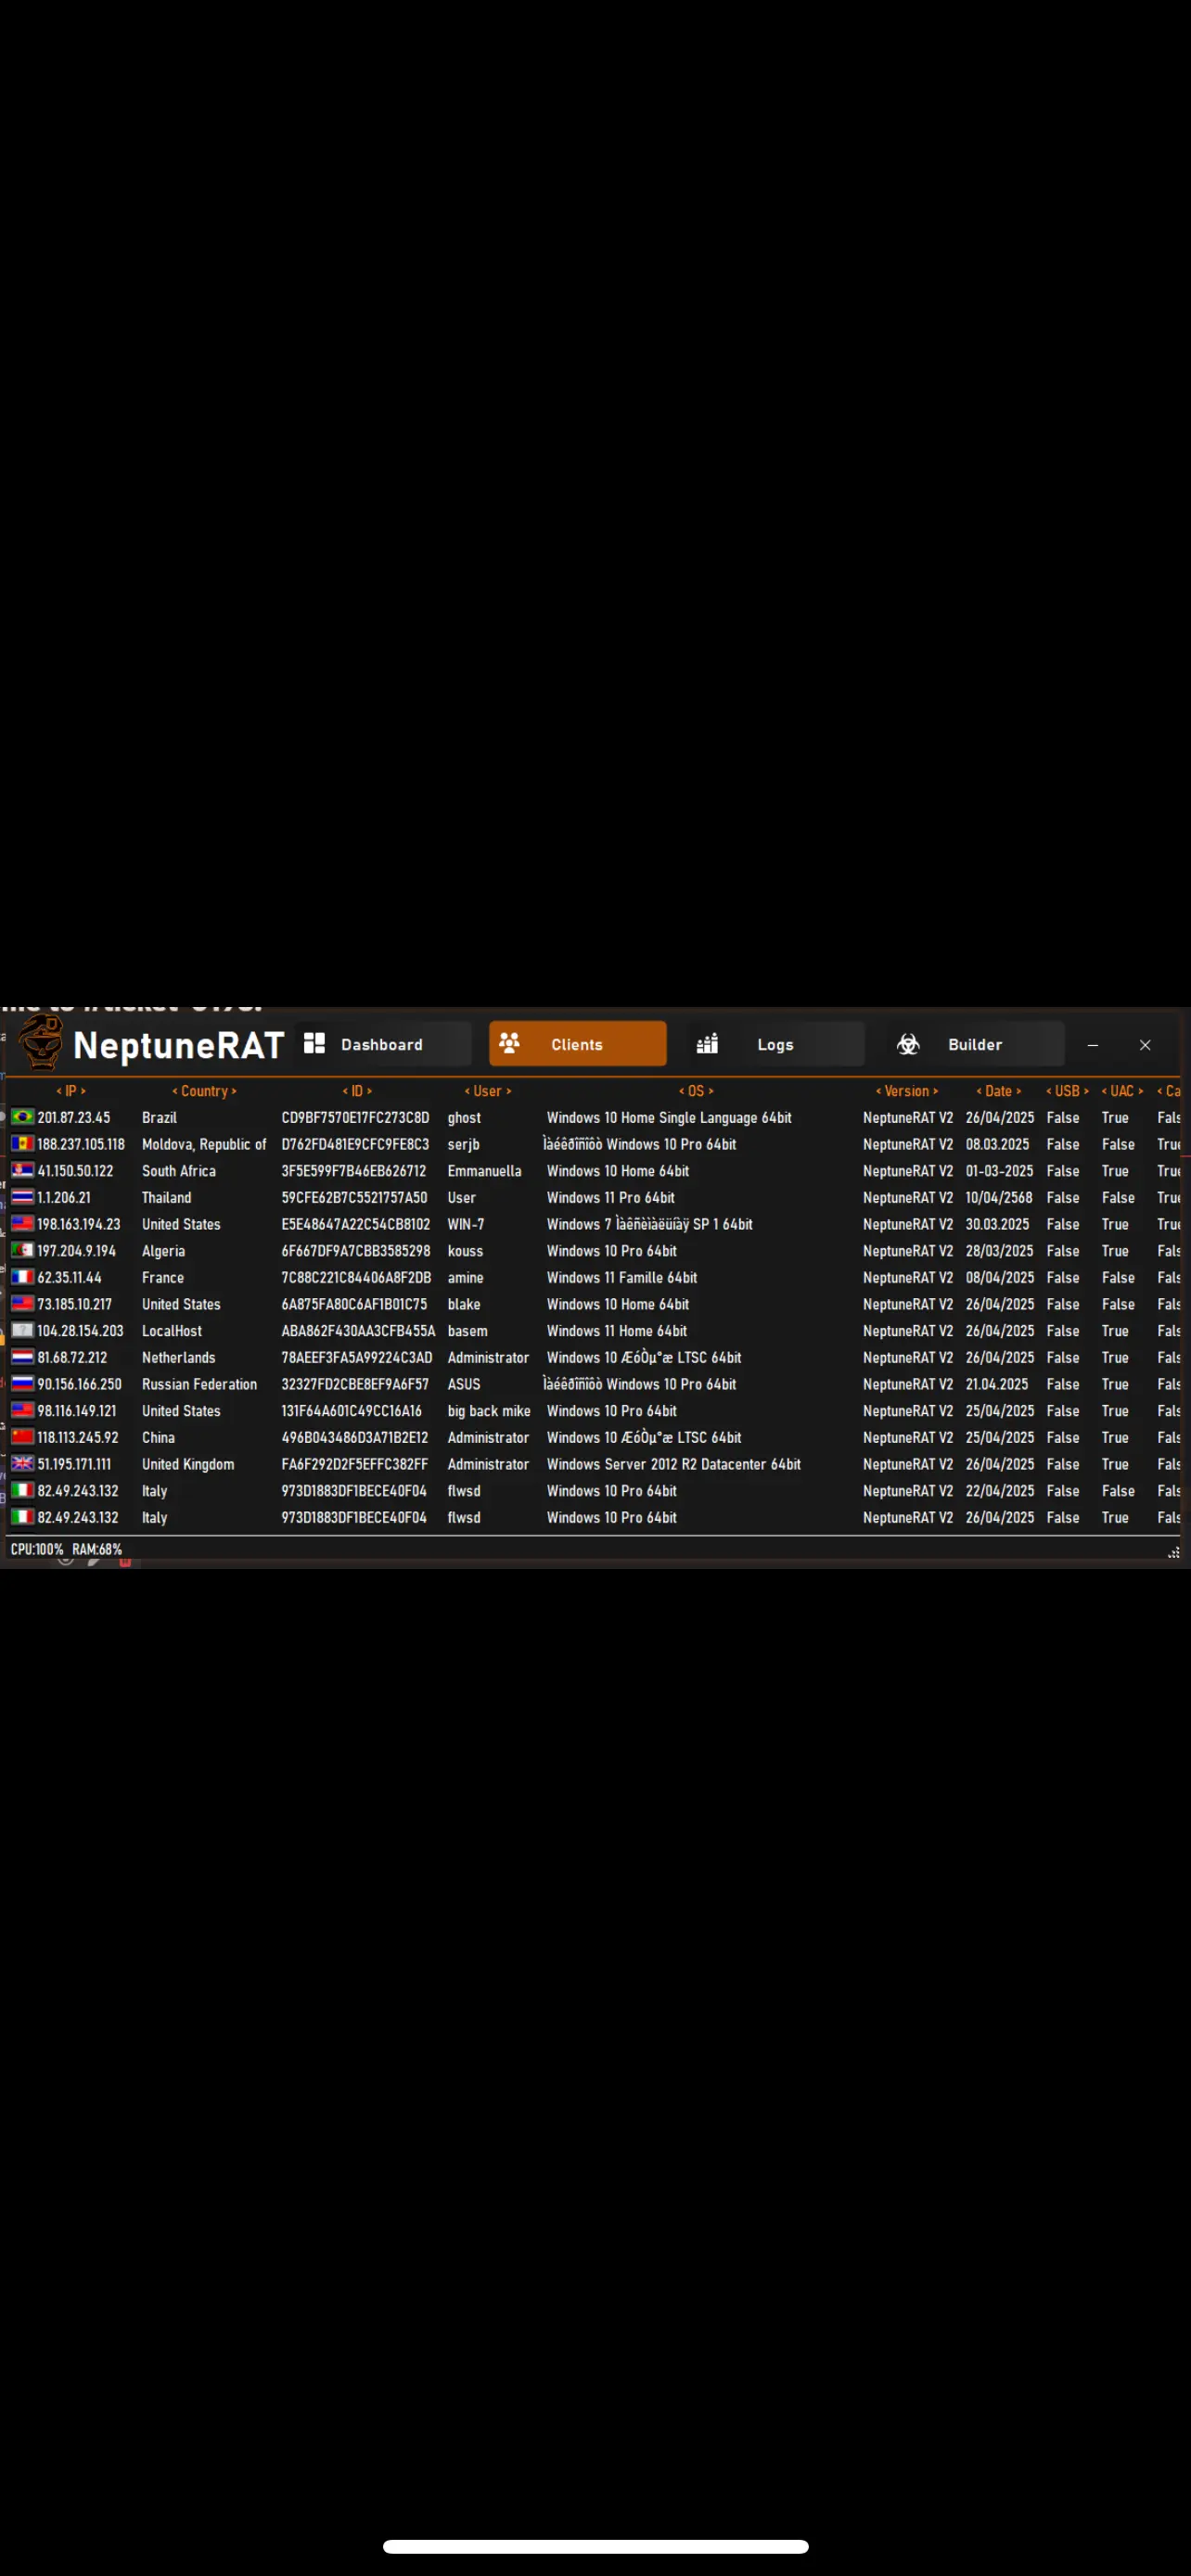
Task: Click user cell blake
Action: [464, 1304]
